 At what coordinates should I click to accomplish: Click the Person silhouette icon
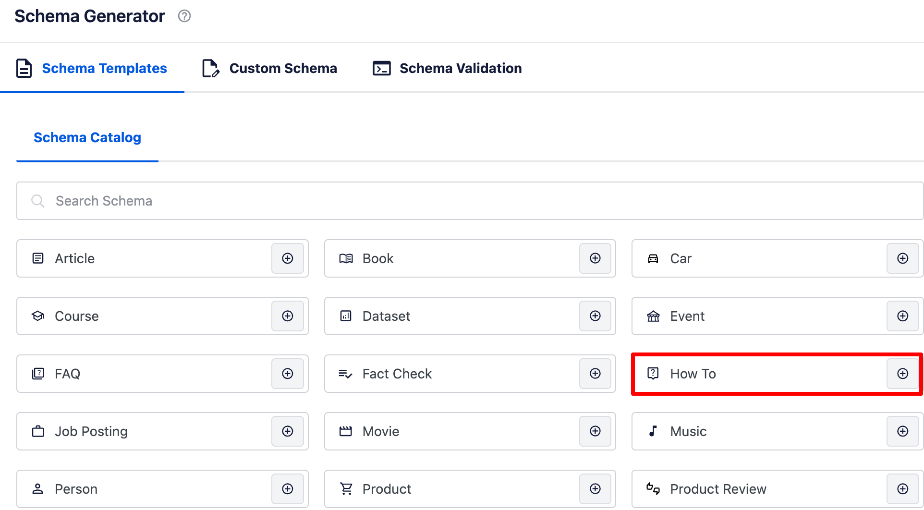[x=38, y=489]
